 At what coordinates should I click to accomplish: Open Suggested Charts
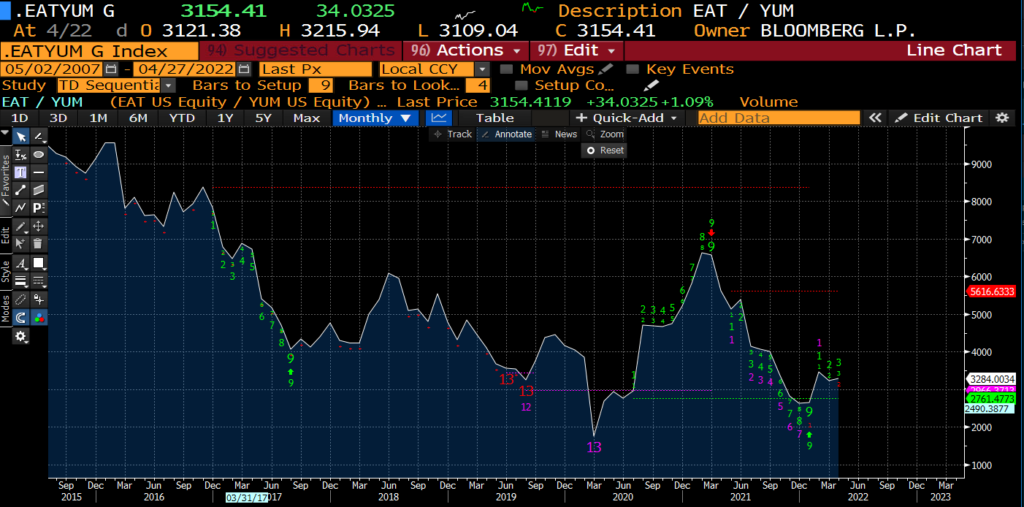[300, 51]
